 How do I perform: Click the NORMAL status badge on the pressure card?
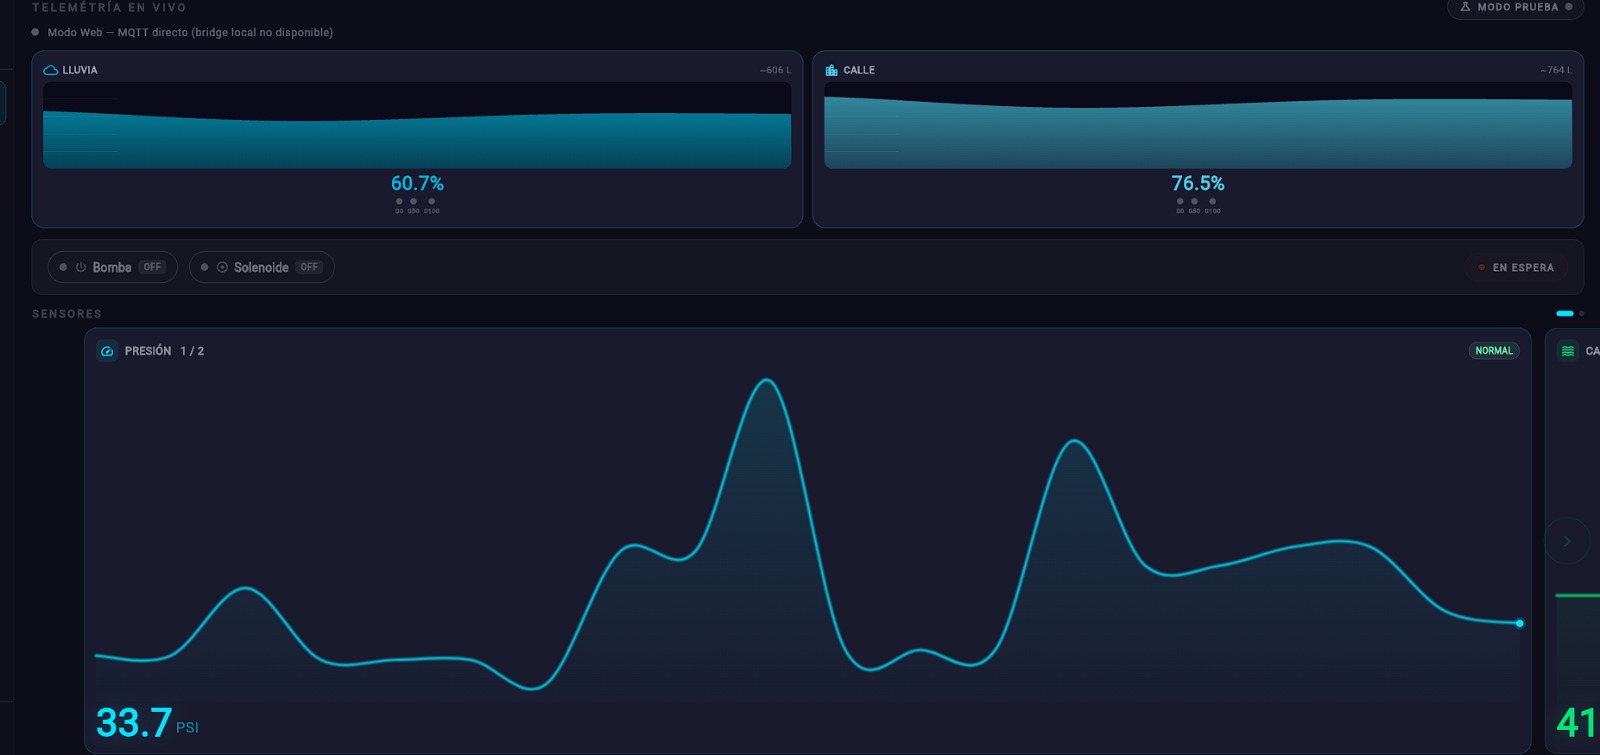pos(1494,351)
